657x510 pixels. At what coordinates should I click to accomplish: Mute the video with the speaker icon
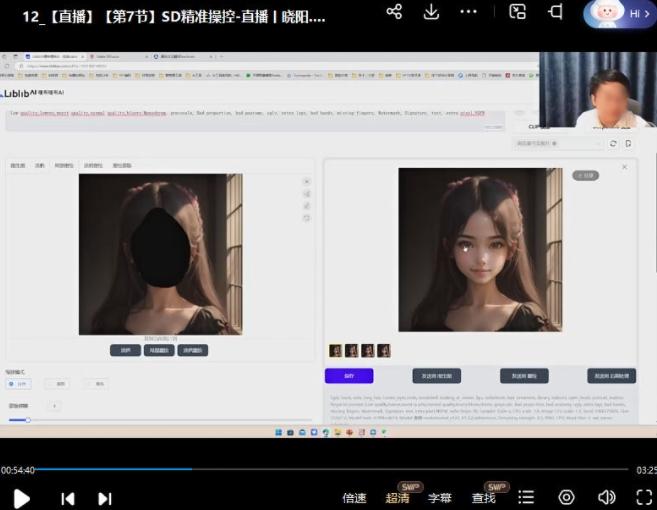606,497
